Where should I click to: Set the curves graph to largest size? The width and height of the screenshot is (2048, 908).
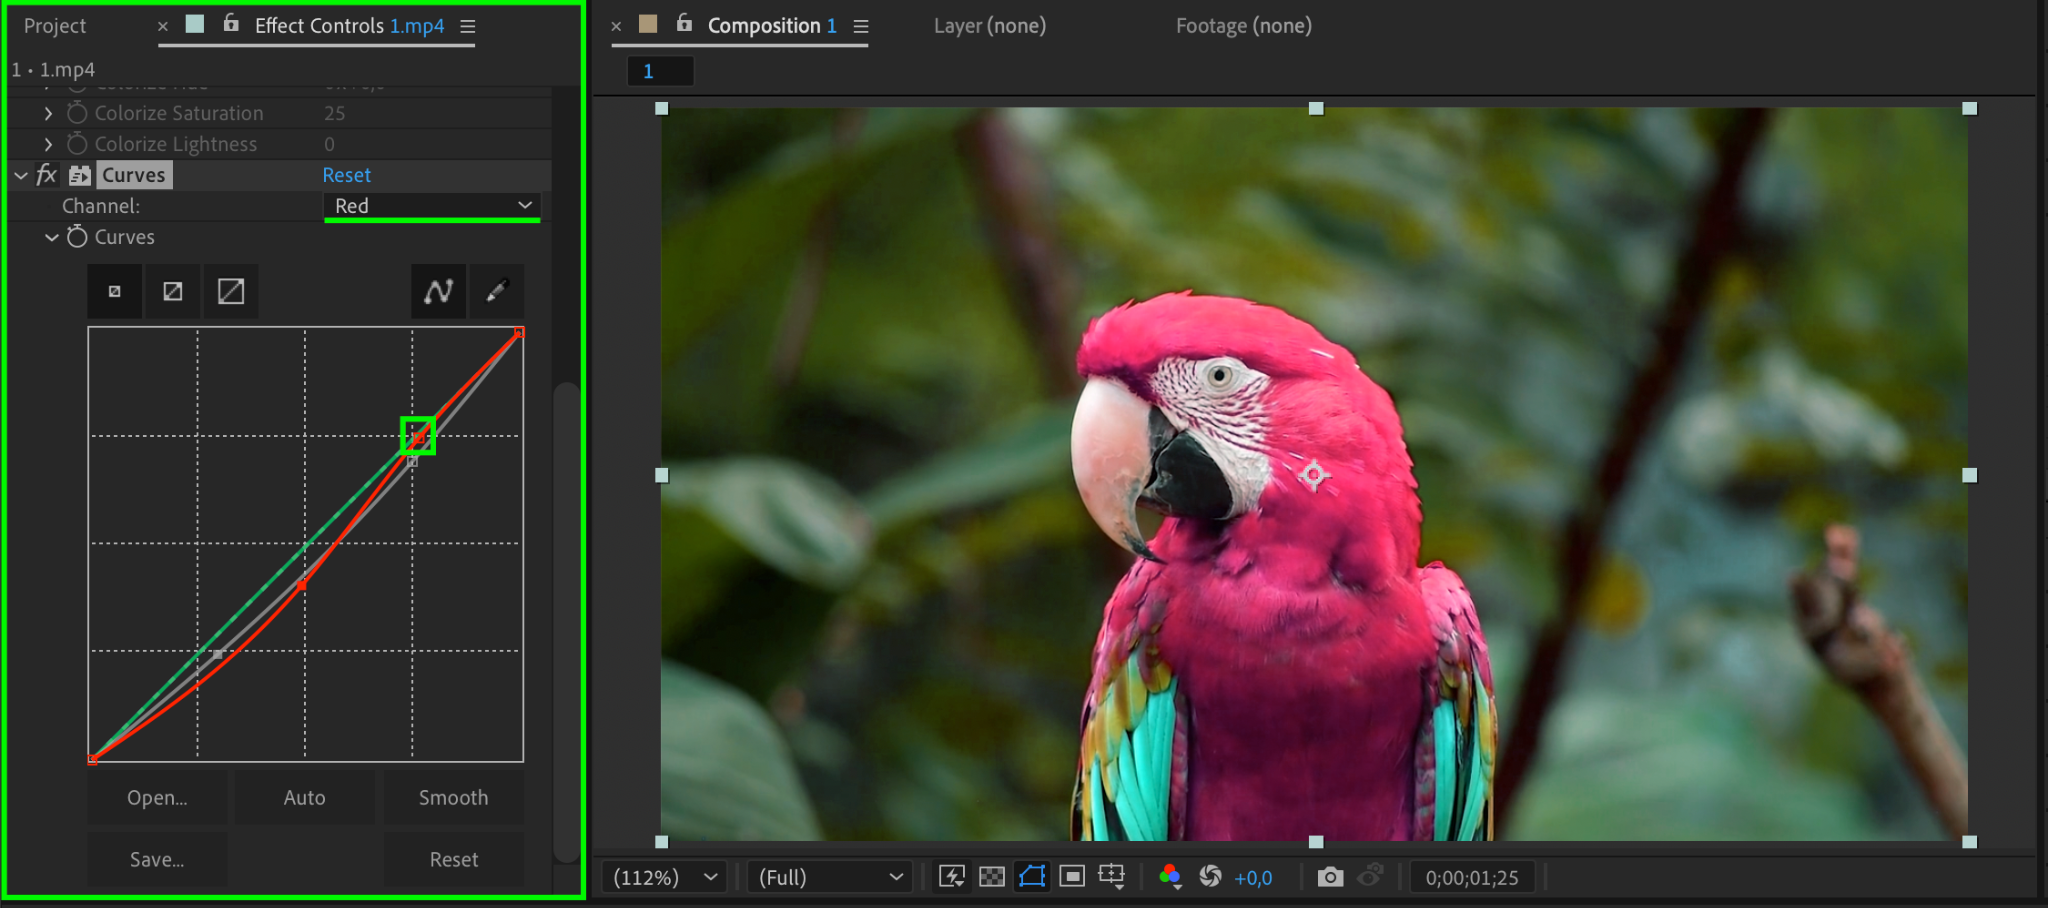click(x=231, y=291)
